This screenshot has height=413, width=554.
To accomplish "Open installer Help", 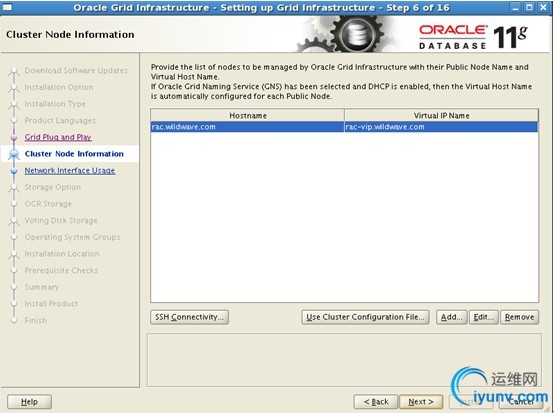I will pyautogui.click(x=29, y=402).
